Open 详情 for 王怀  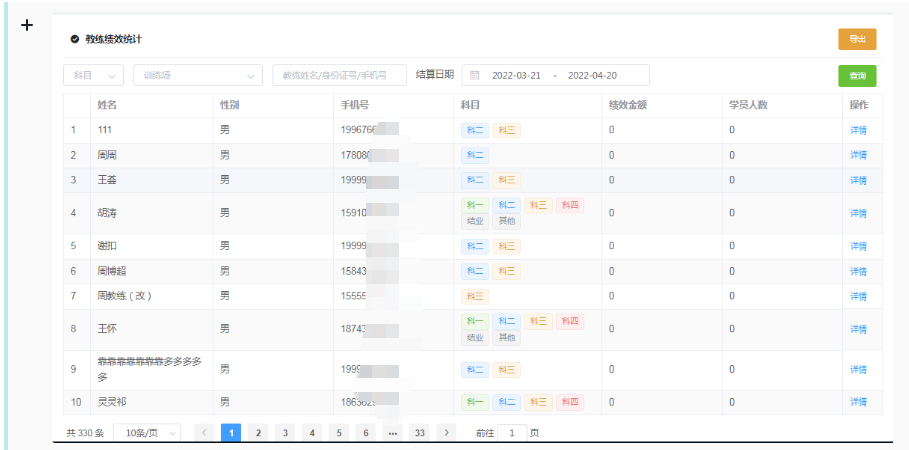click(x=858, y=329)
